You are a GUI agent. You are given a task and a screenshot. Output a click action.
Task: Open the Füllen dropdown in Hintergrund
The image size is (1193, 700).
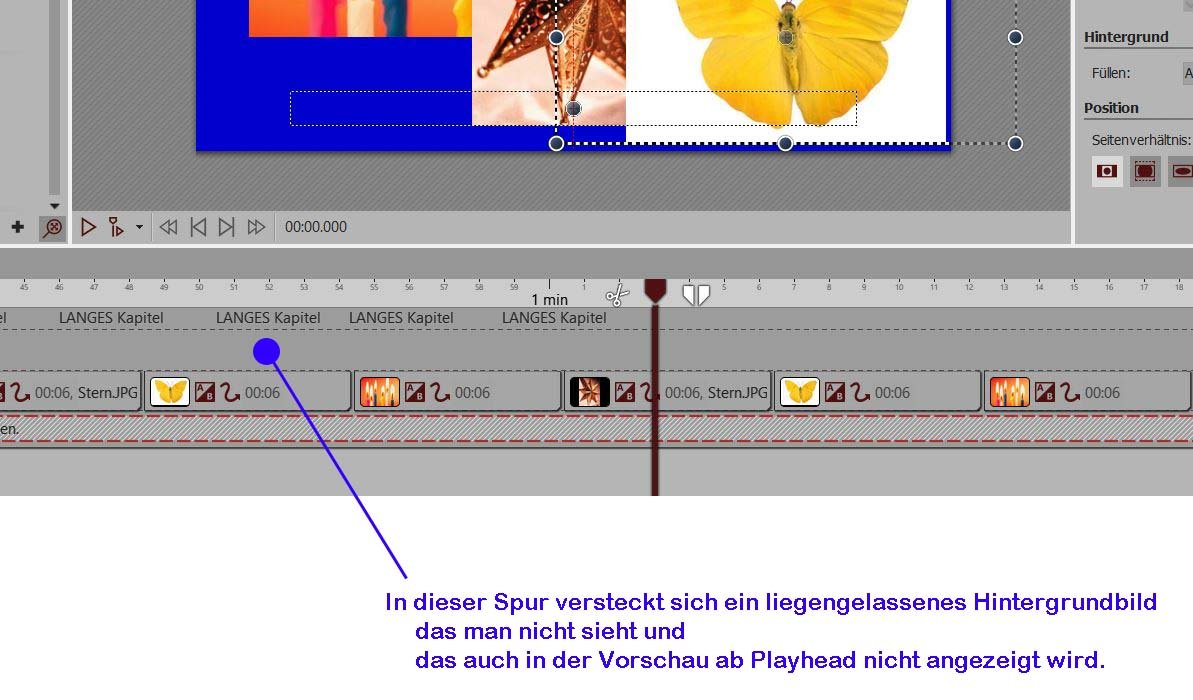(1188, 73)
